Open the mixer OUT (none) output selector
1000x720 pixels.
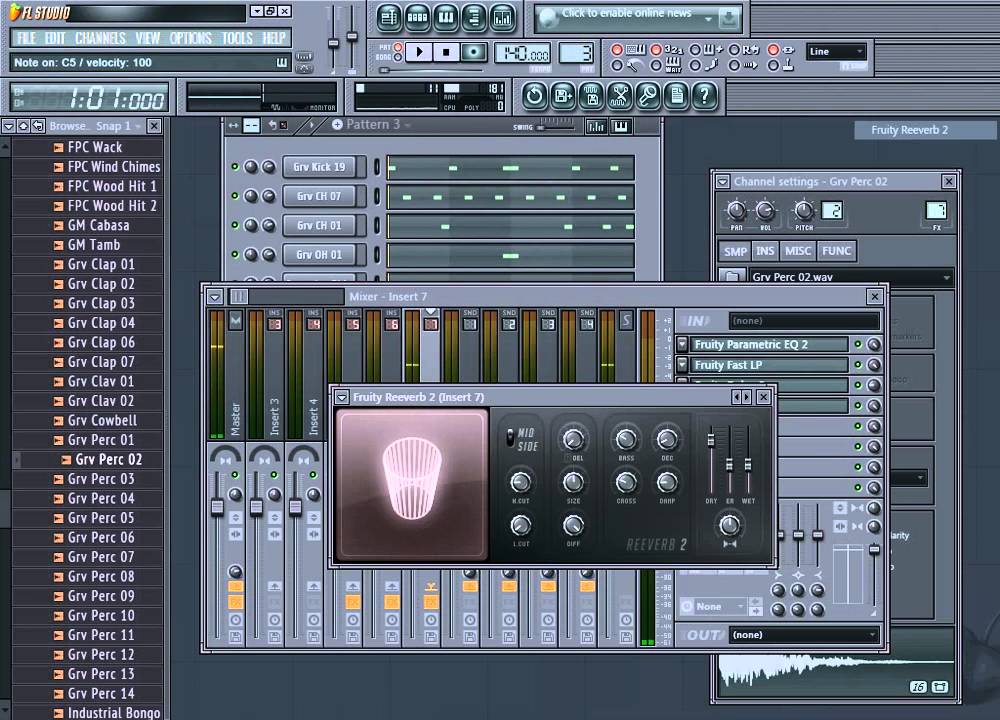click(x=804, y=635)
